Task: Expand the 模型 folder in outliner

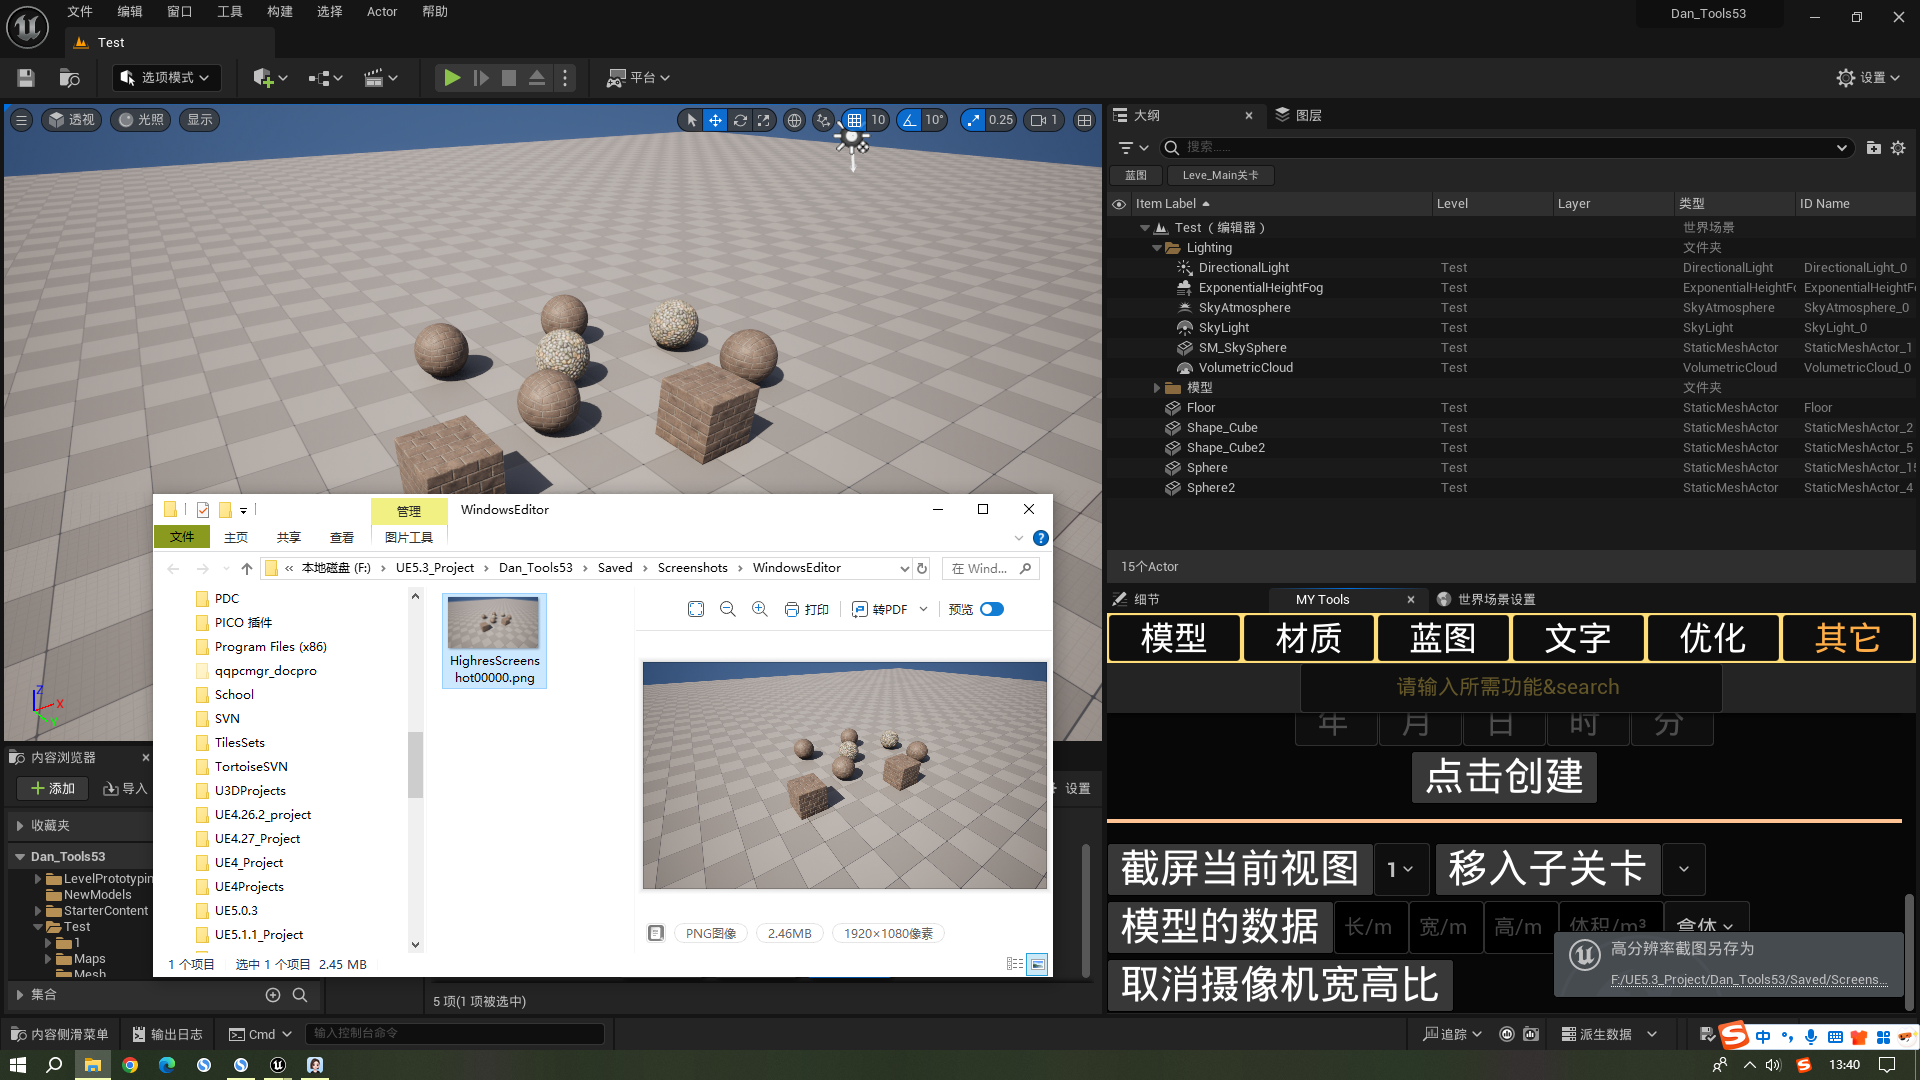Action: tap(1157, 388)
